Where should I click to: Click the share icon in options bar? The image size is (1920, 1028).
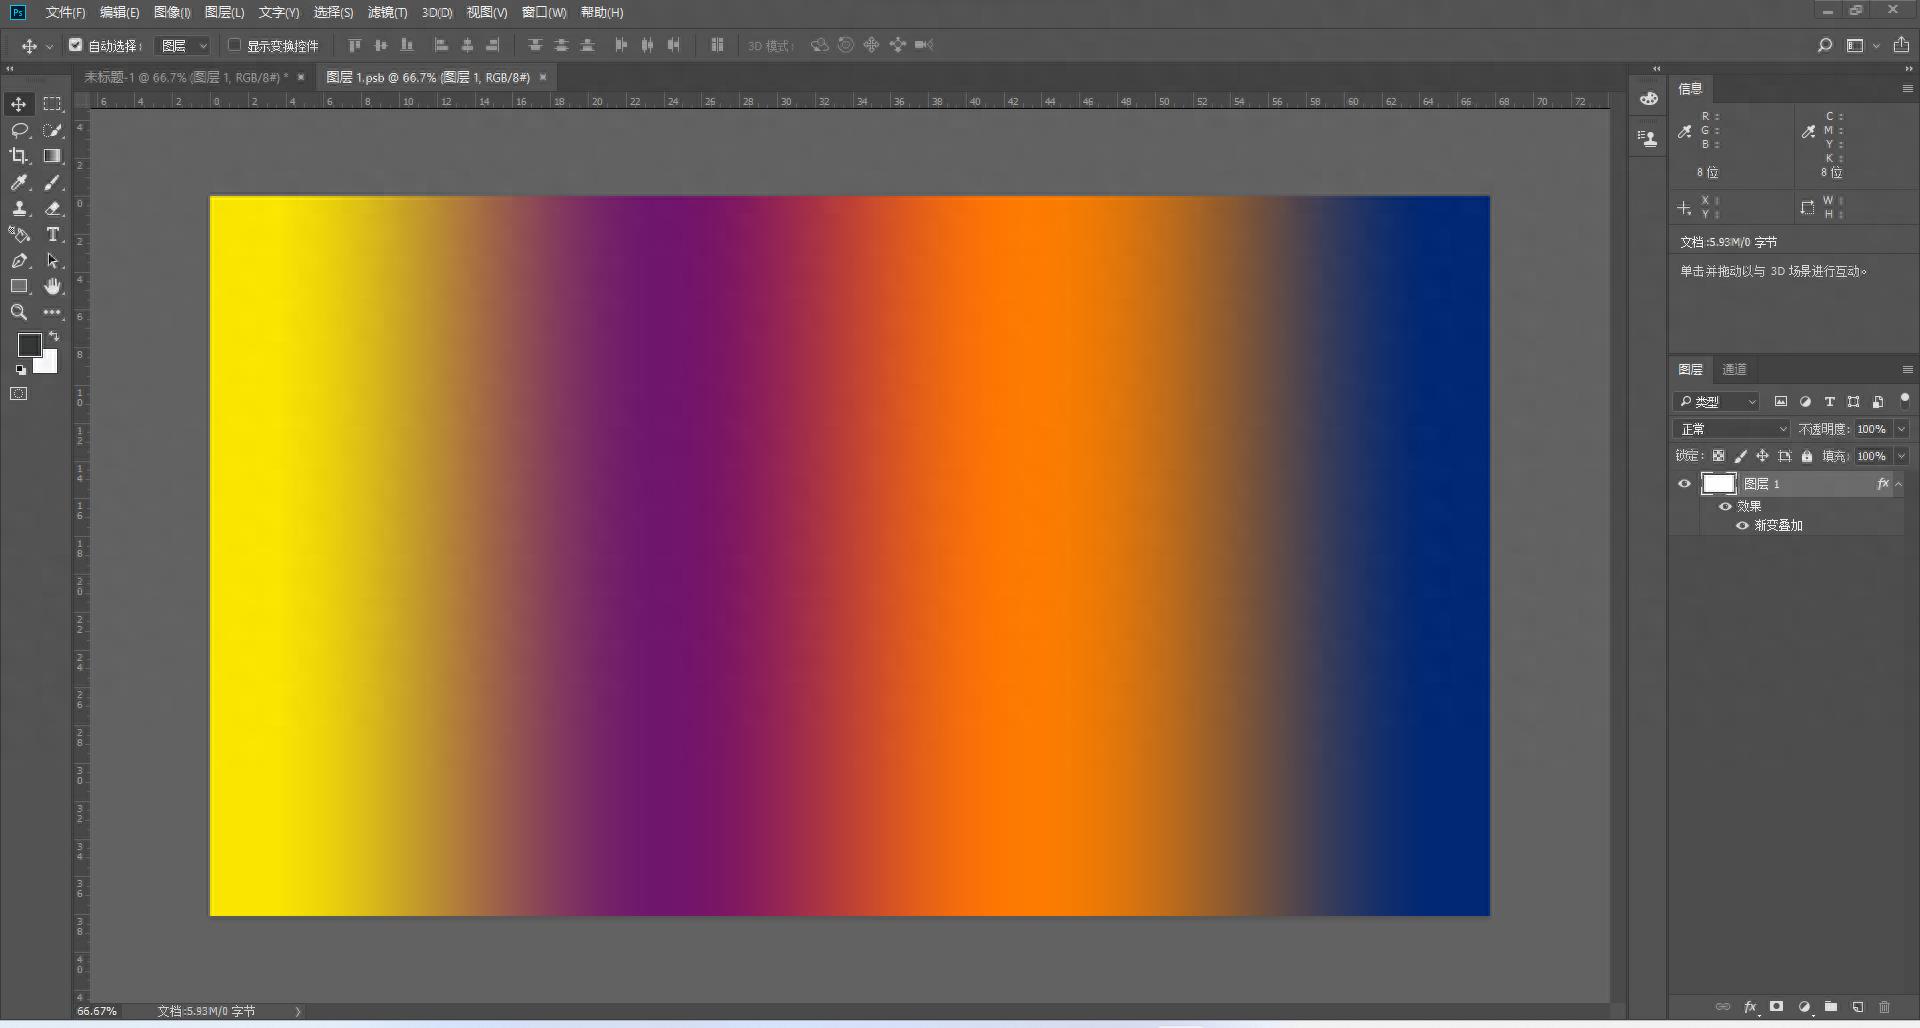1901,45
